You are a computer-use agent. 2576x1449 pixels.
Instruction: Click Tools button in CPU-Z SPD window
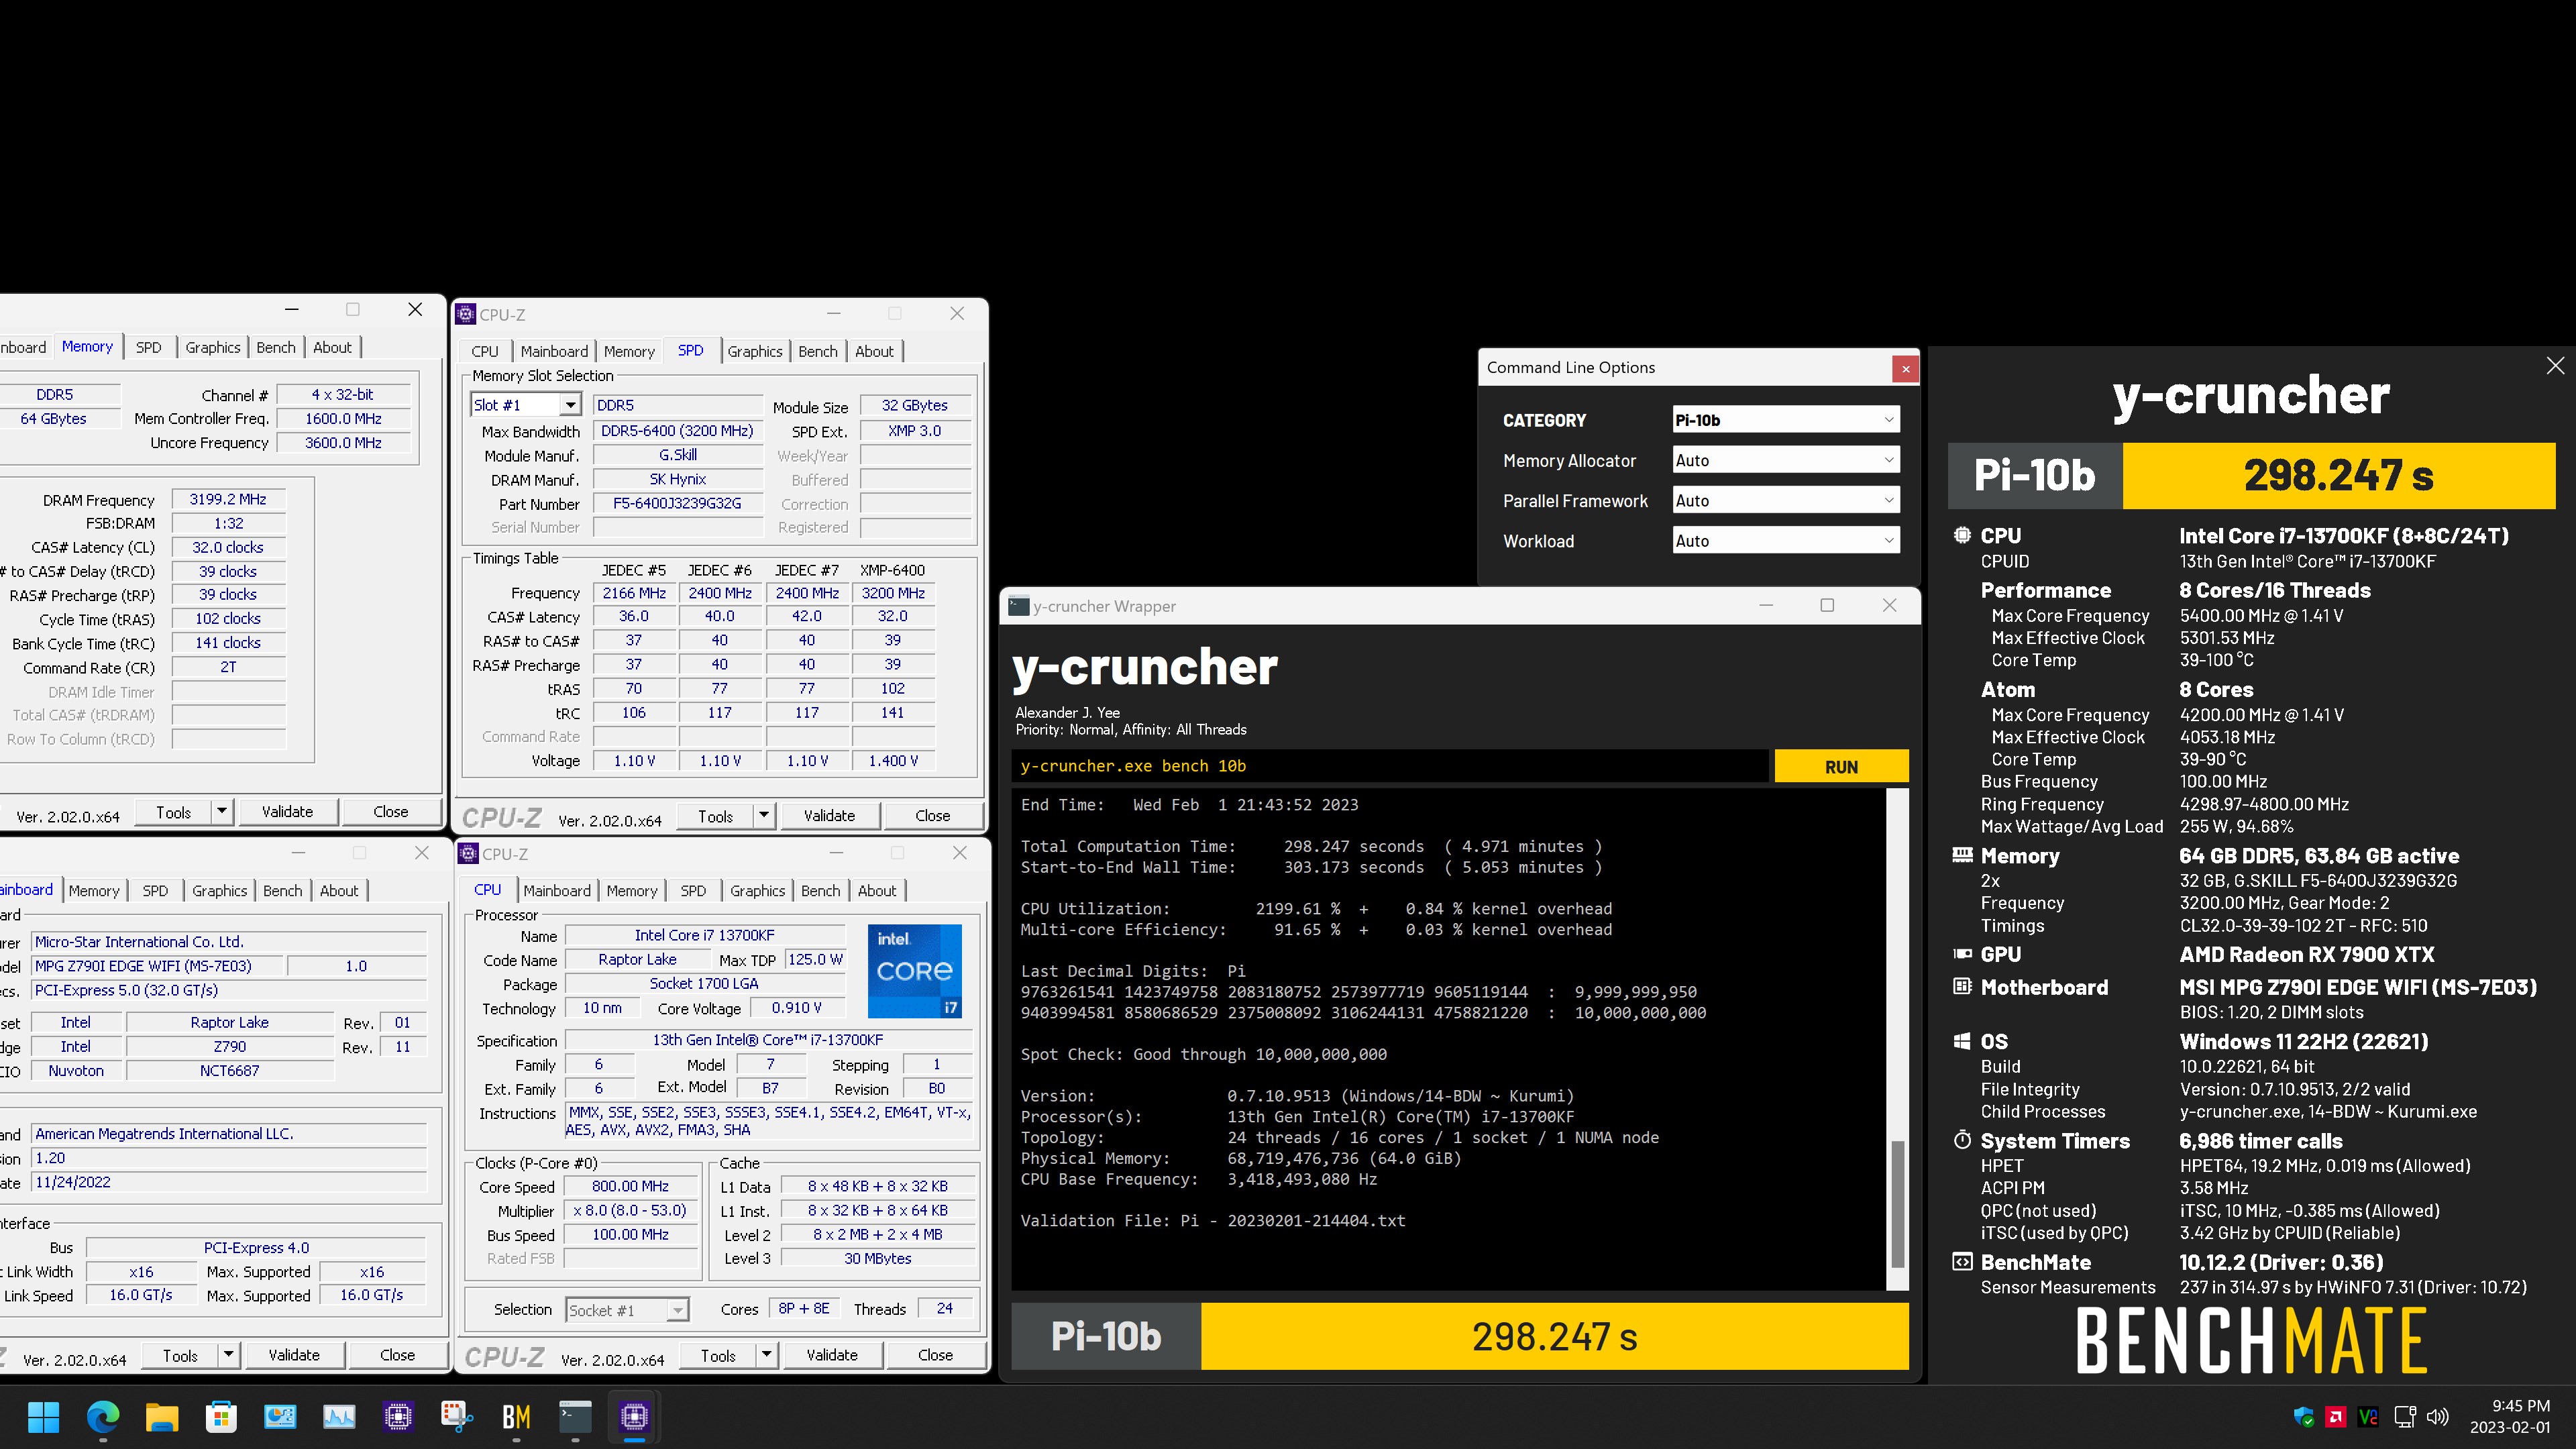coord(715,816)
